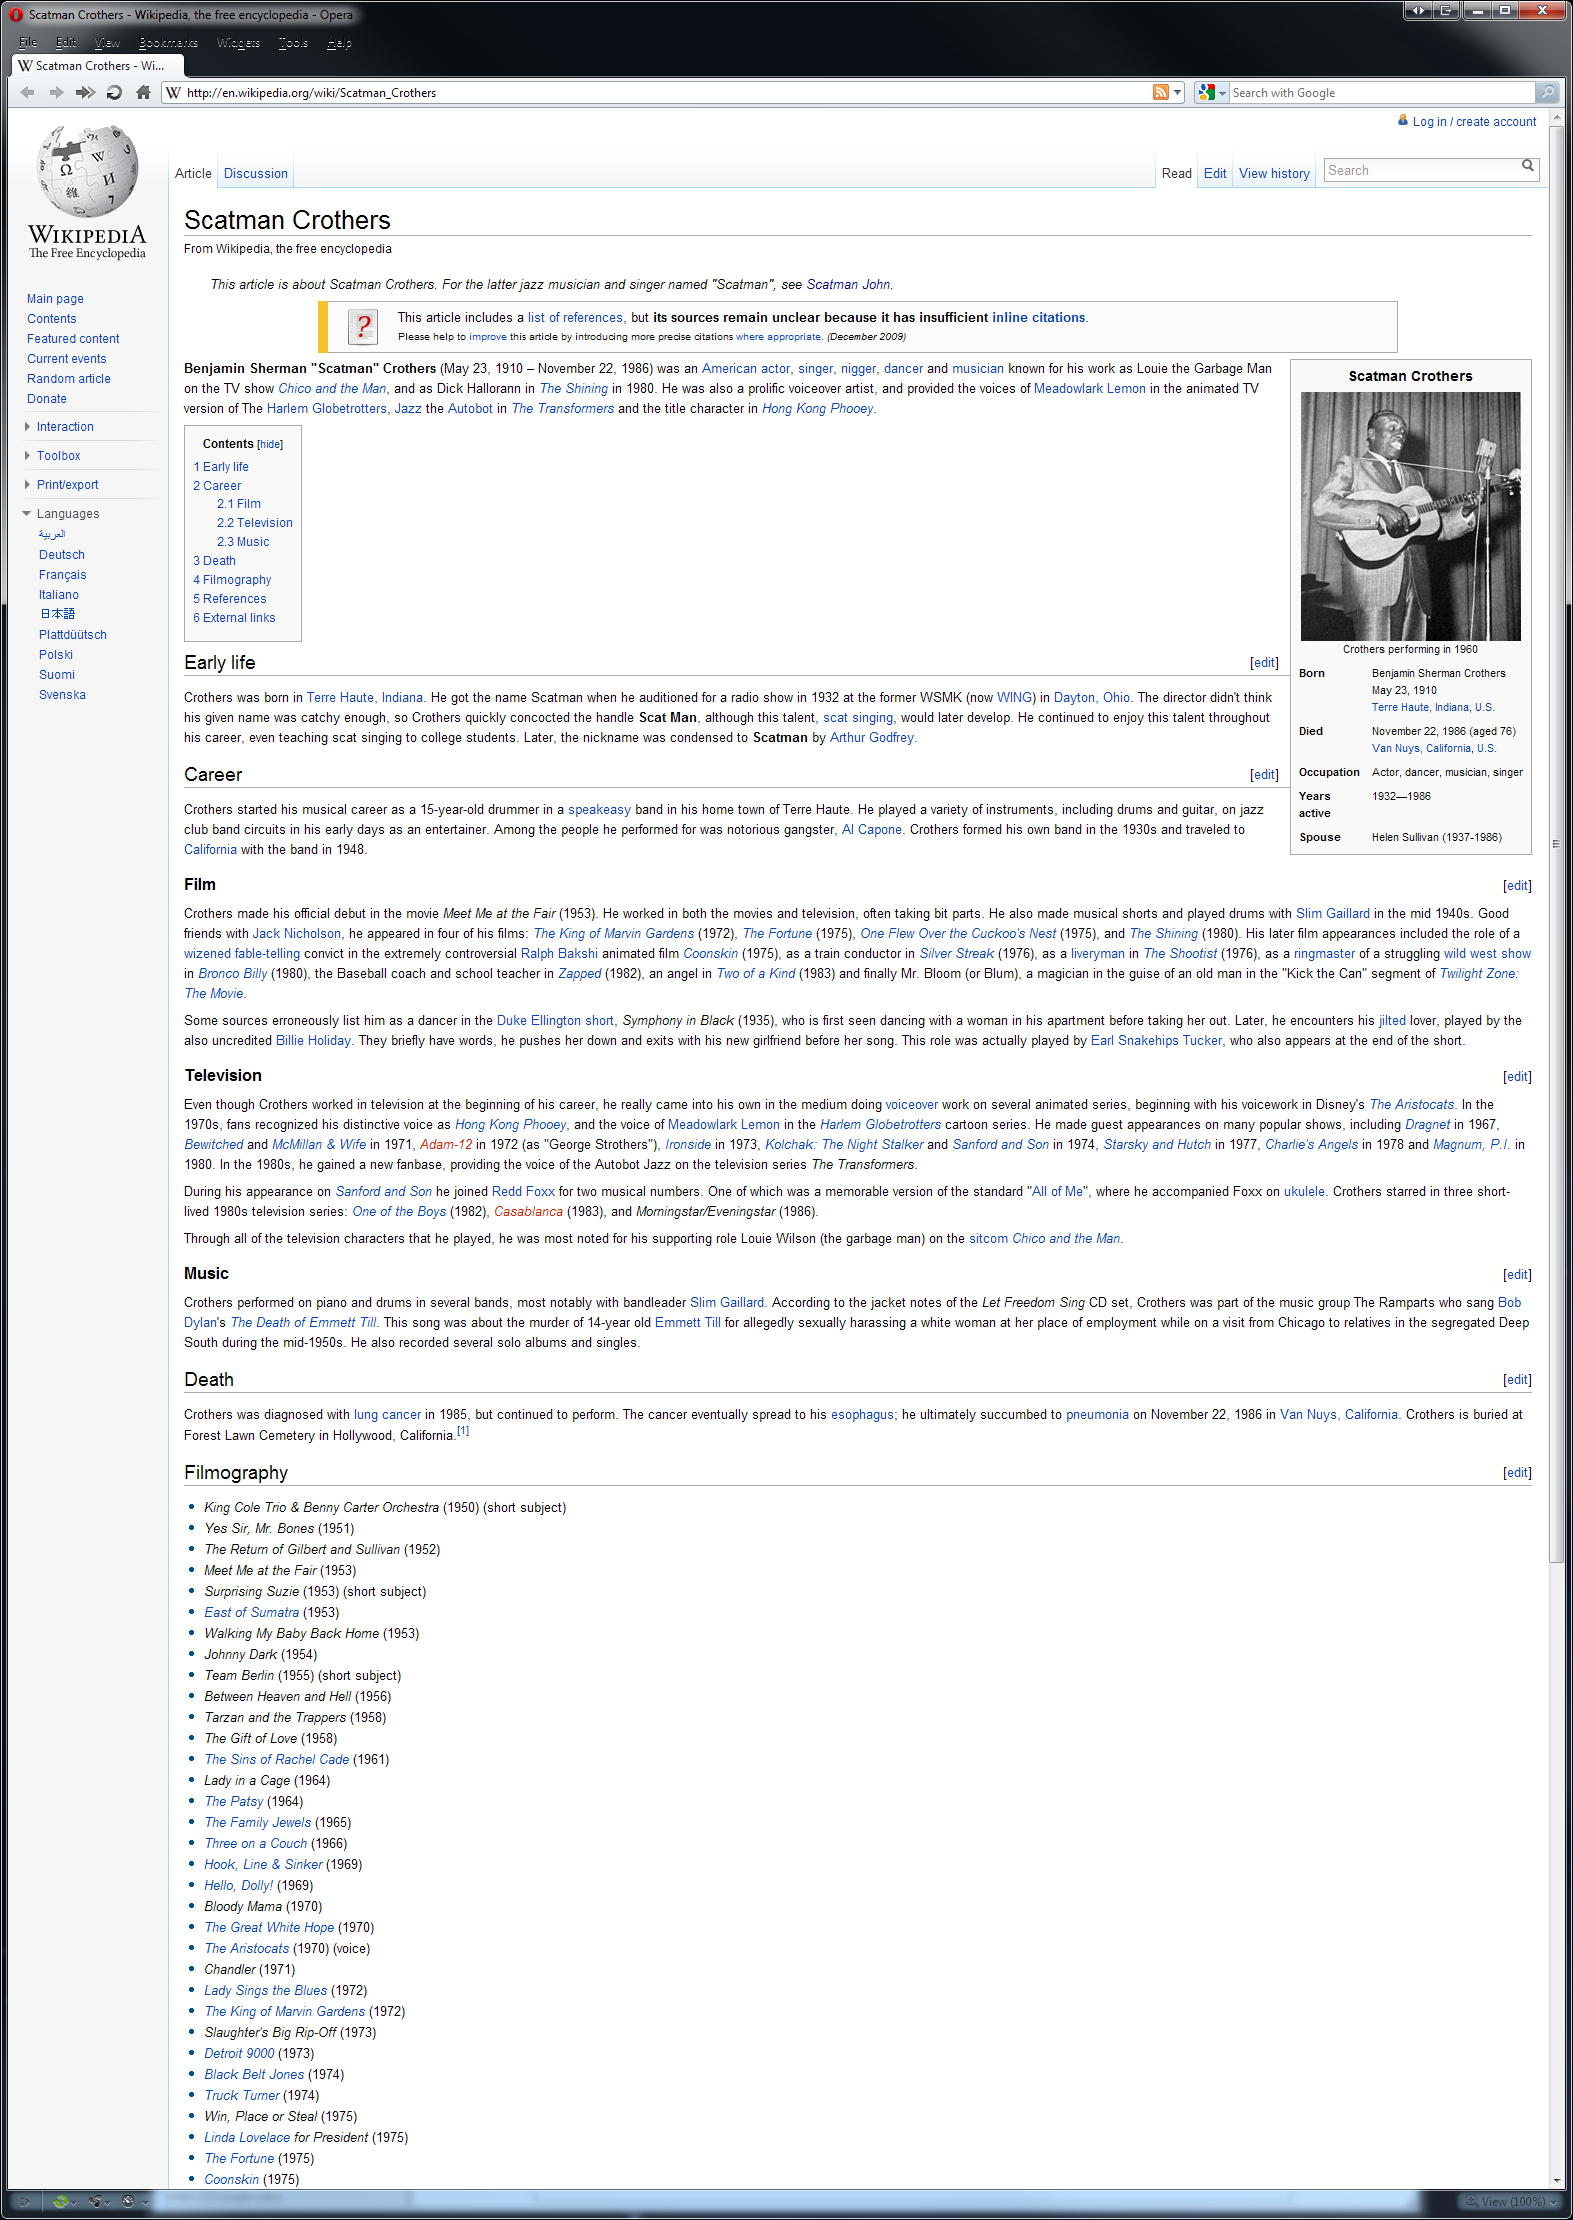This screenshot has width=1573, height=2220.
Task: Select the Scatman Crothers browser tab
Action: pyautogui.click(x=98, y=66)
